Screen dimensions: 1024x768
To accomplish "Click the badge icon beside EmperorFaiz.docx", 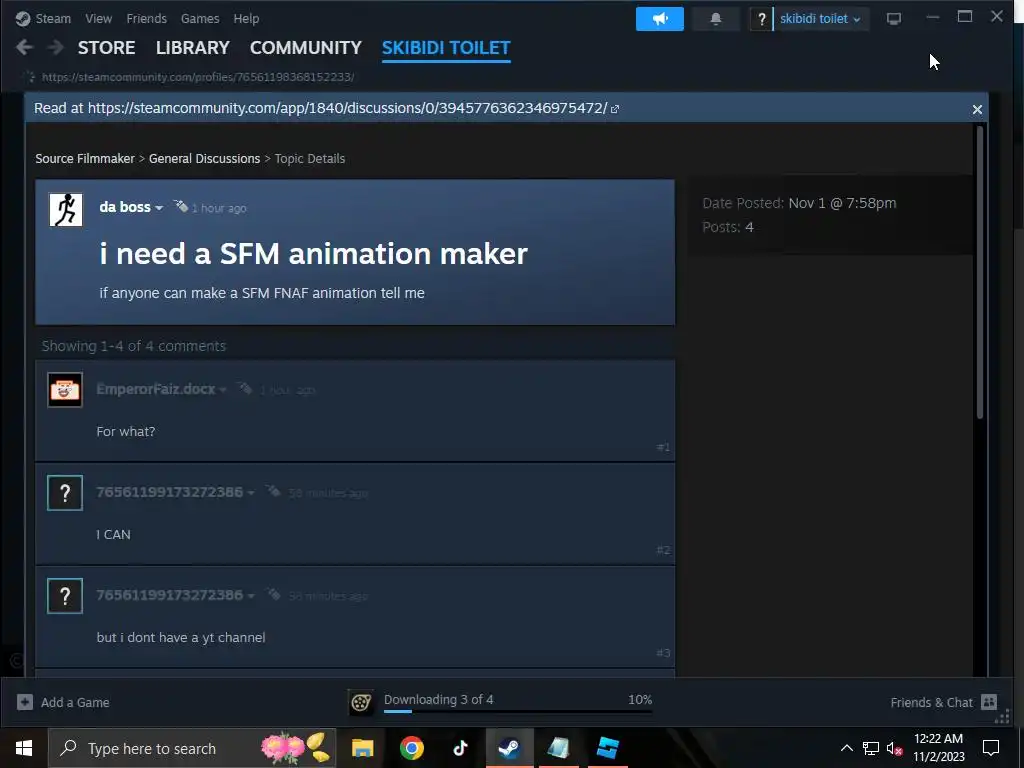I will pos(245,389).
